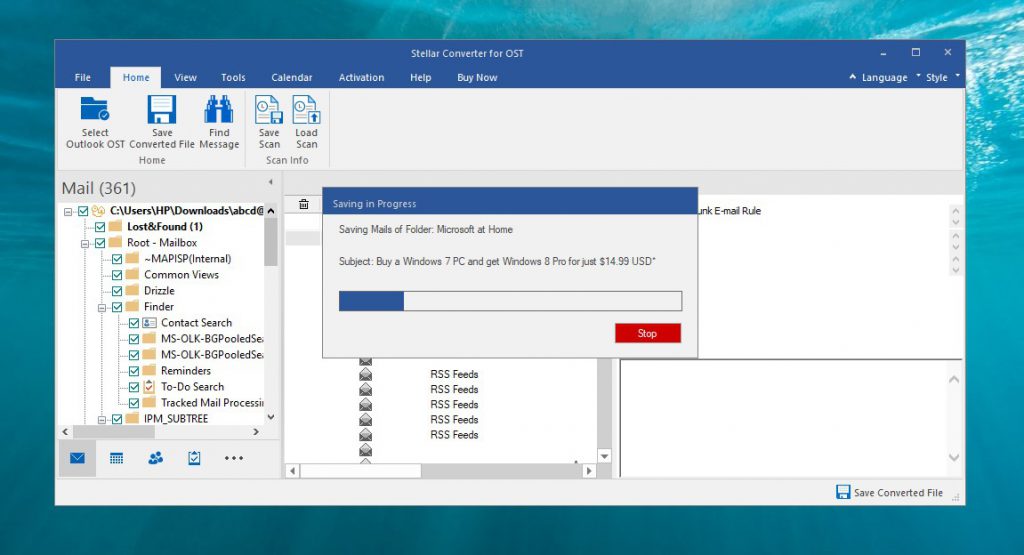
Task: Click Save Converted File status link
Action: (898, 493)
